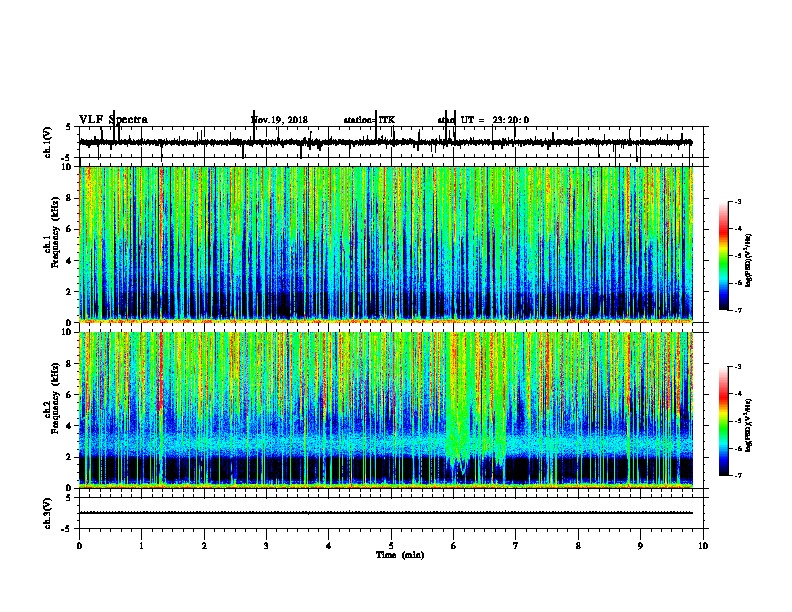This screenshot has height=612, width=792.
Task: Click the 8 tick label on Time axis
Action: [578, 546]
